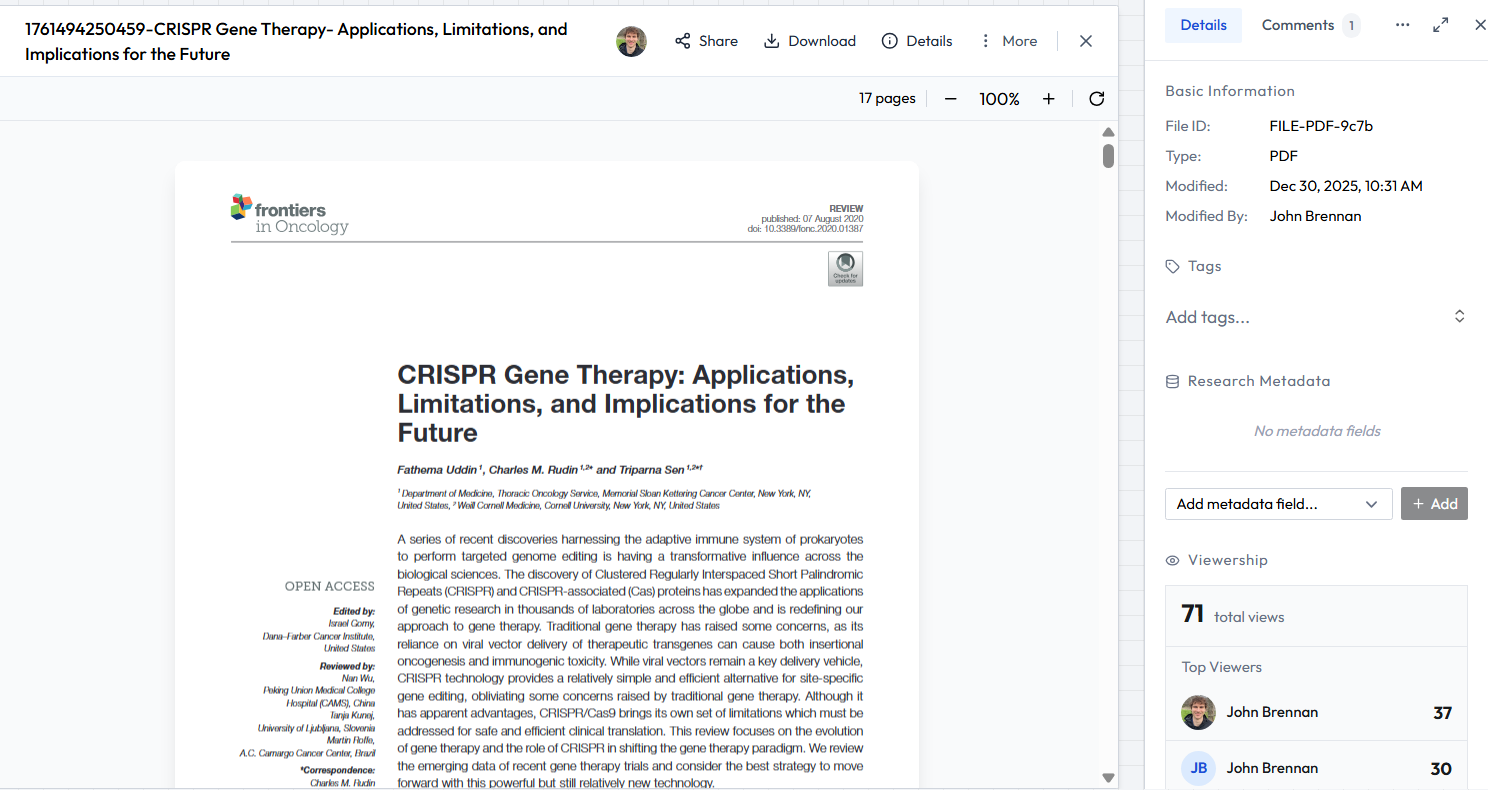Image resolution: width=1488 pixels, height=790 pixels.
Task: Open Details info in the header
Action: (x=916, y=41)
